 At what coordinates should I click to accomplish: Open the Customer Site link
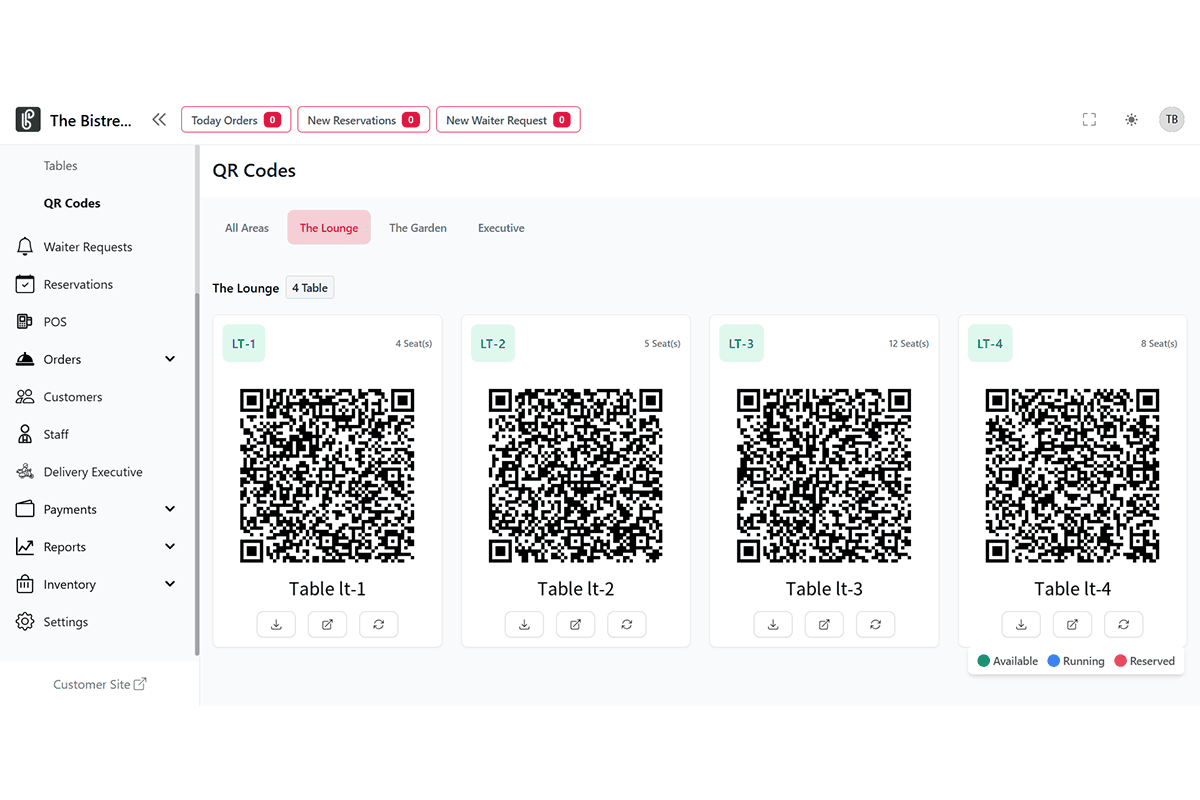99,684
